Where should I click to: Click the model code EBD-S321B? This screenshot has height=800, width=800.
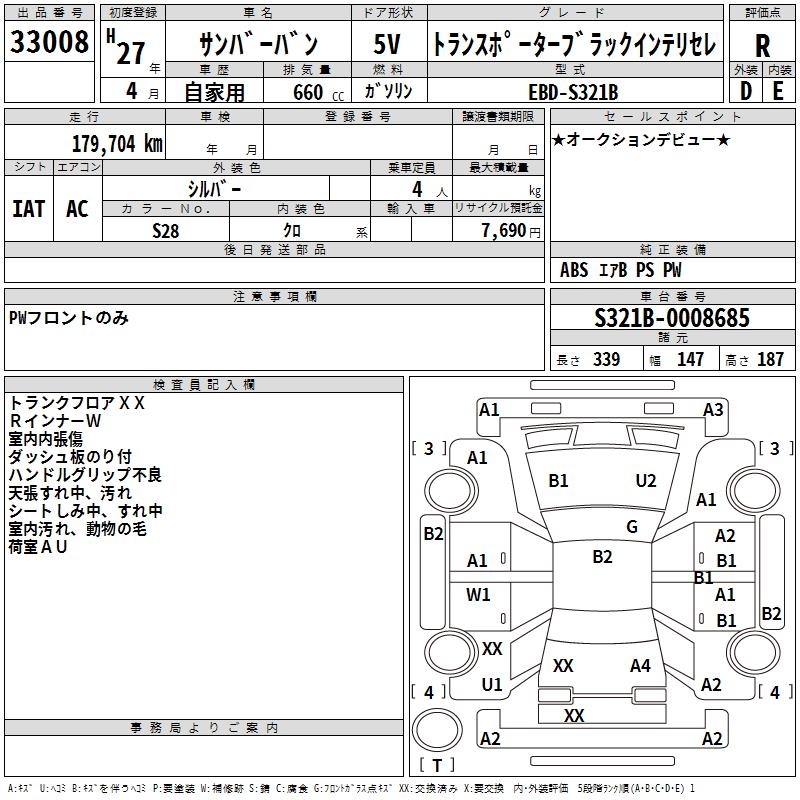(573, 92)
